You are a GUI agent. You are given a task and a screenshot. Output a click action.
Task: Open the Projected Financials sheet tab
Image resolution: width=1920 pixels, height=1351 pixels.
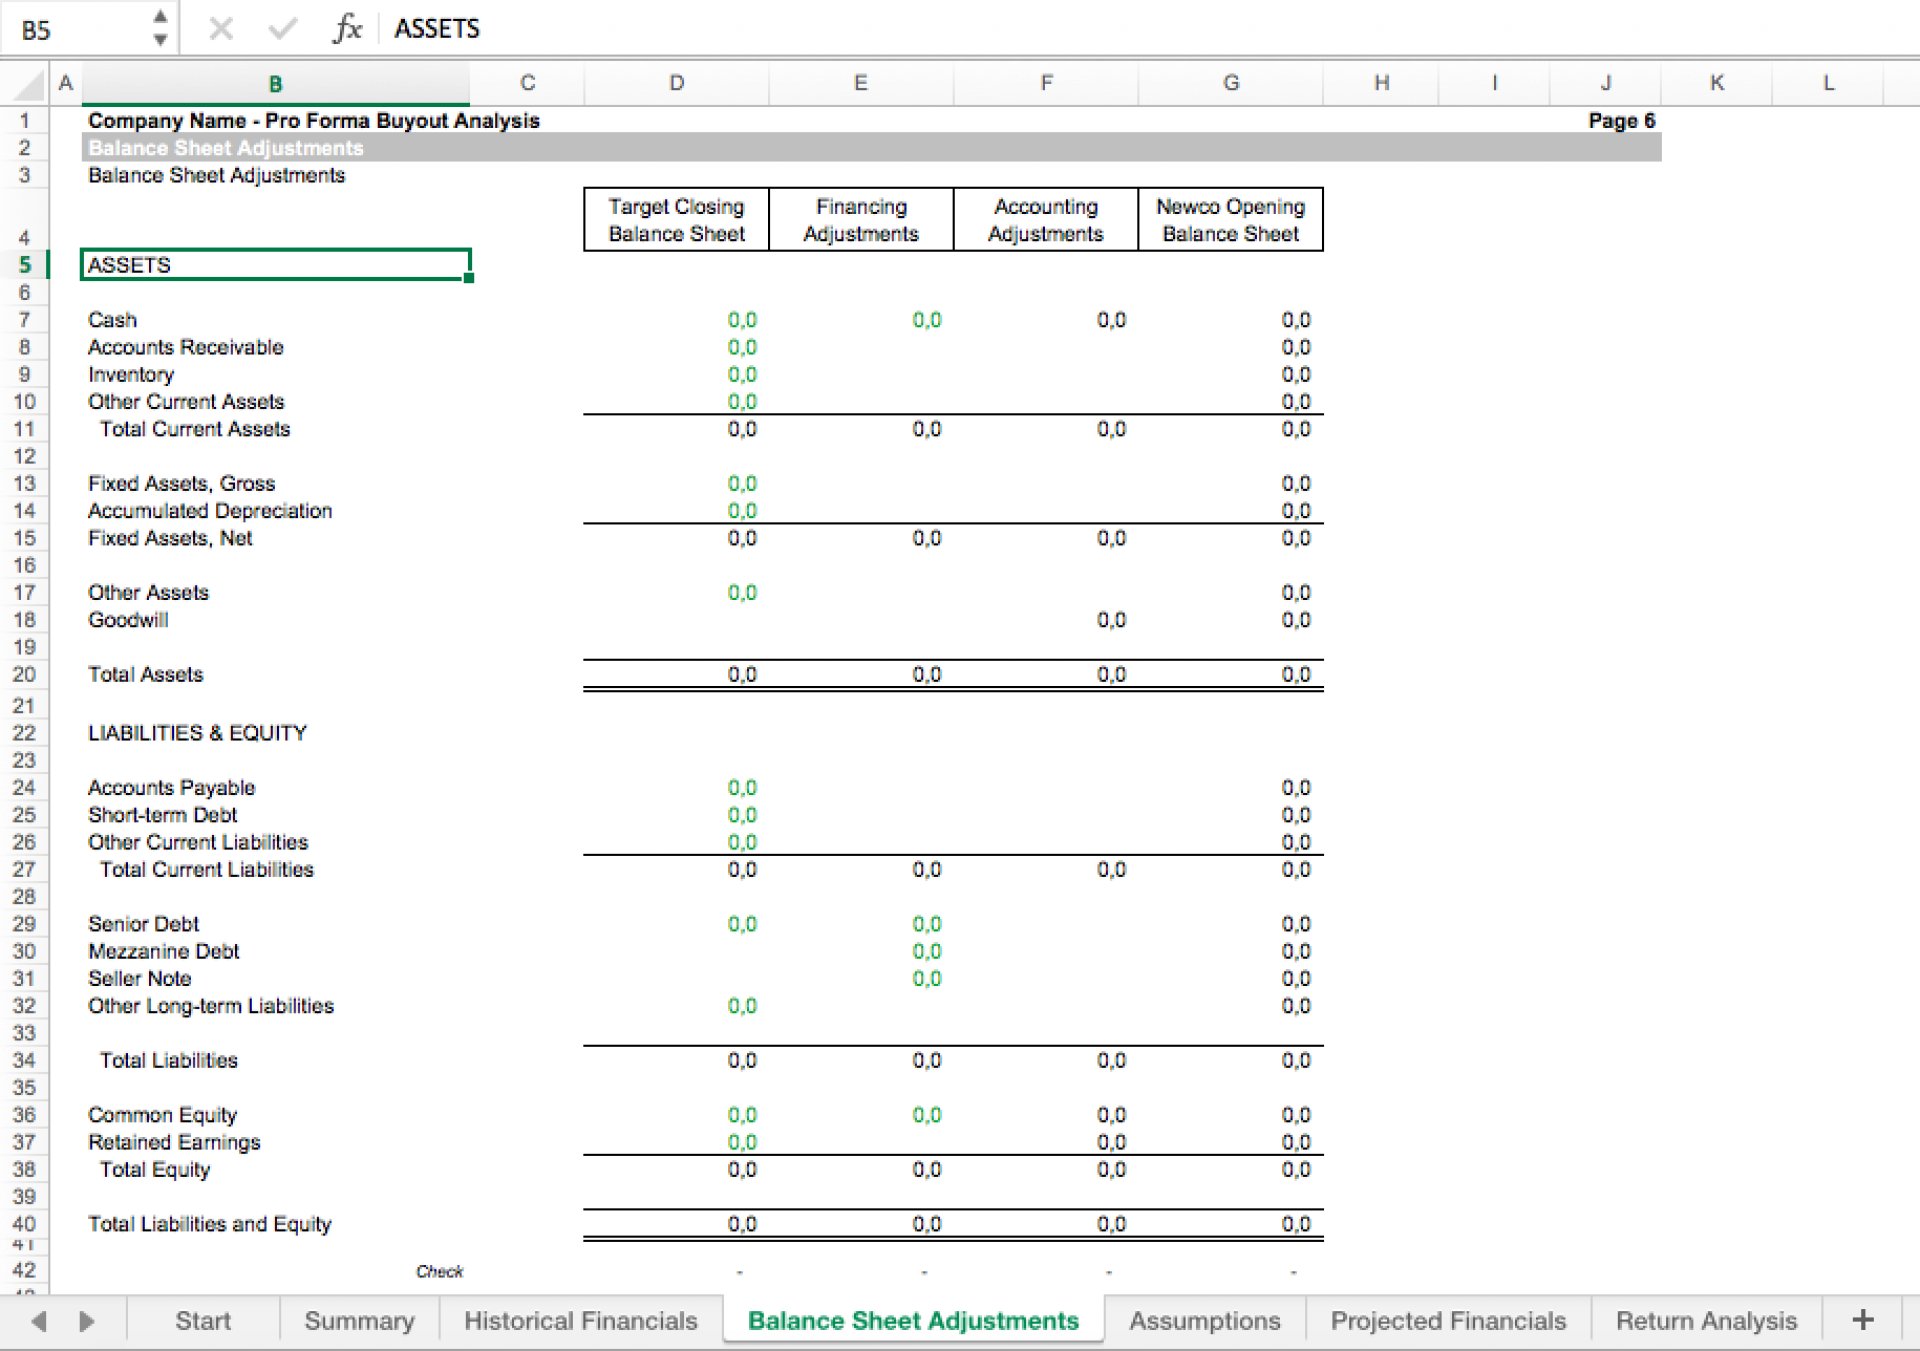[x=1448, y=1321]
